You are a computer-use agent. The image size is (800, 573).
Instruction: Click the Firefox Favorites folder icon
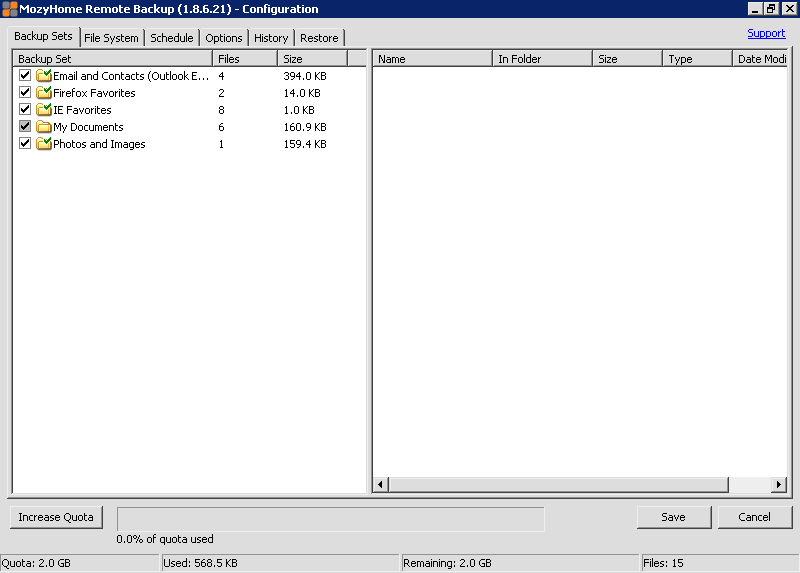(44, 92)
